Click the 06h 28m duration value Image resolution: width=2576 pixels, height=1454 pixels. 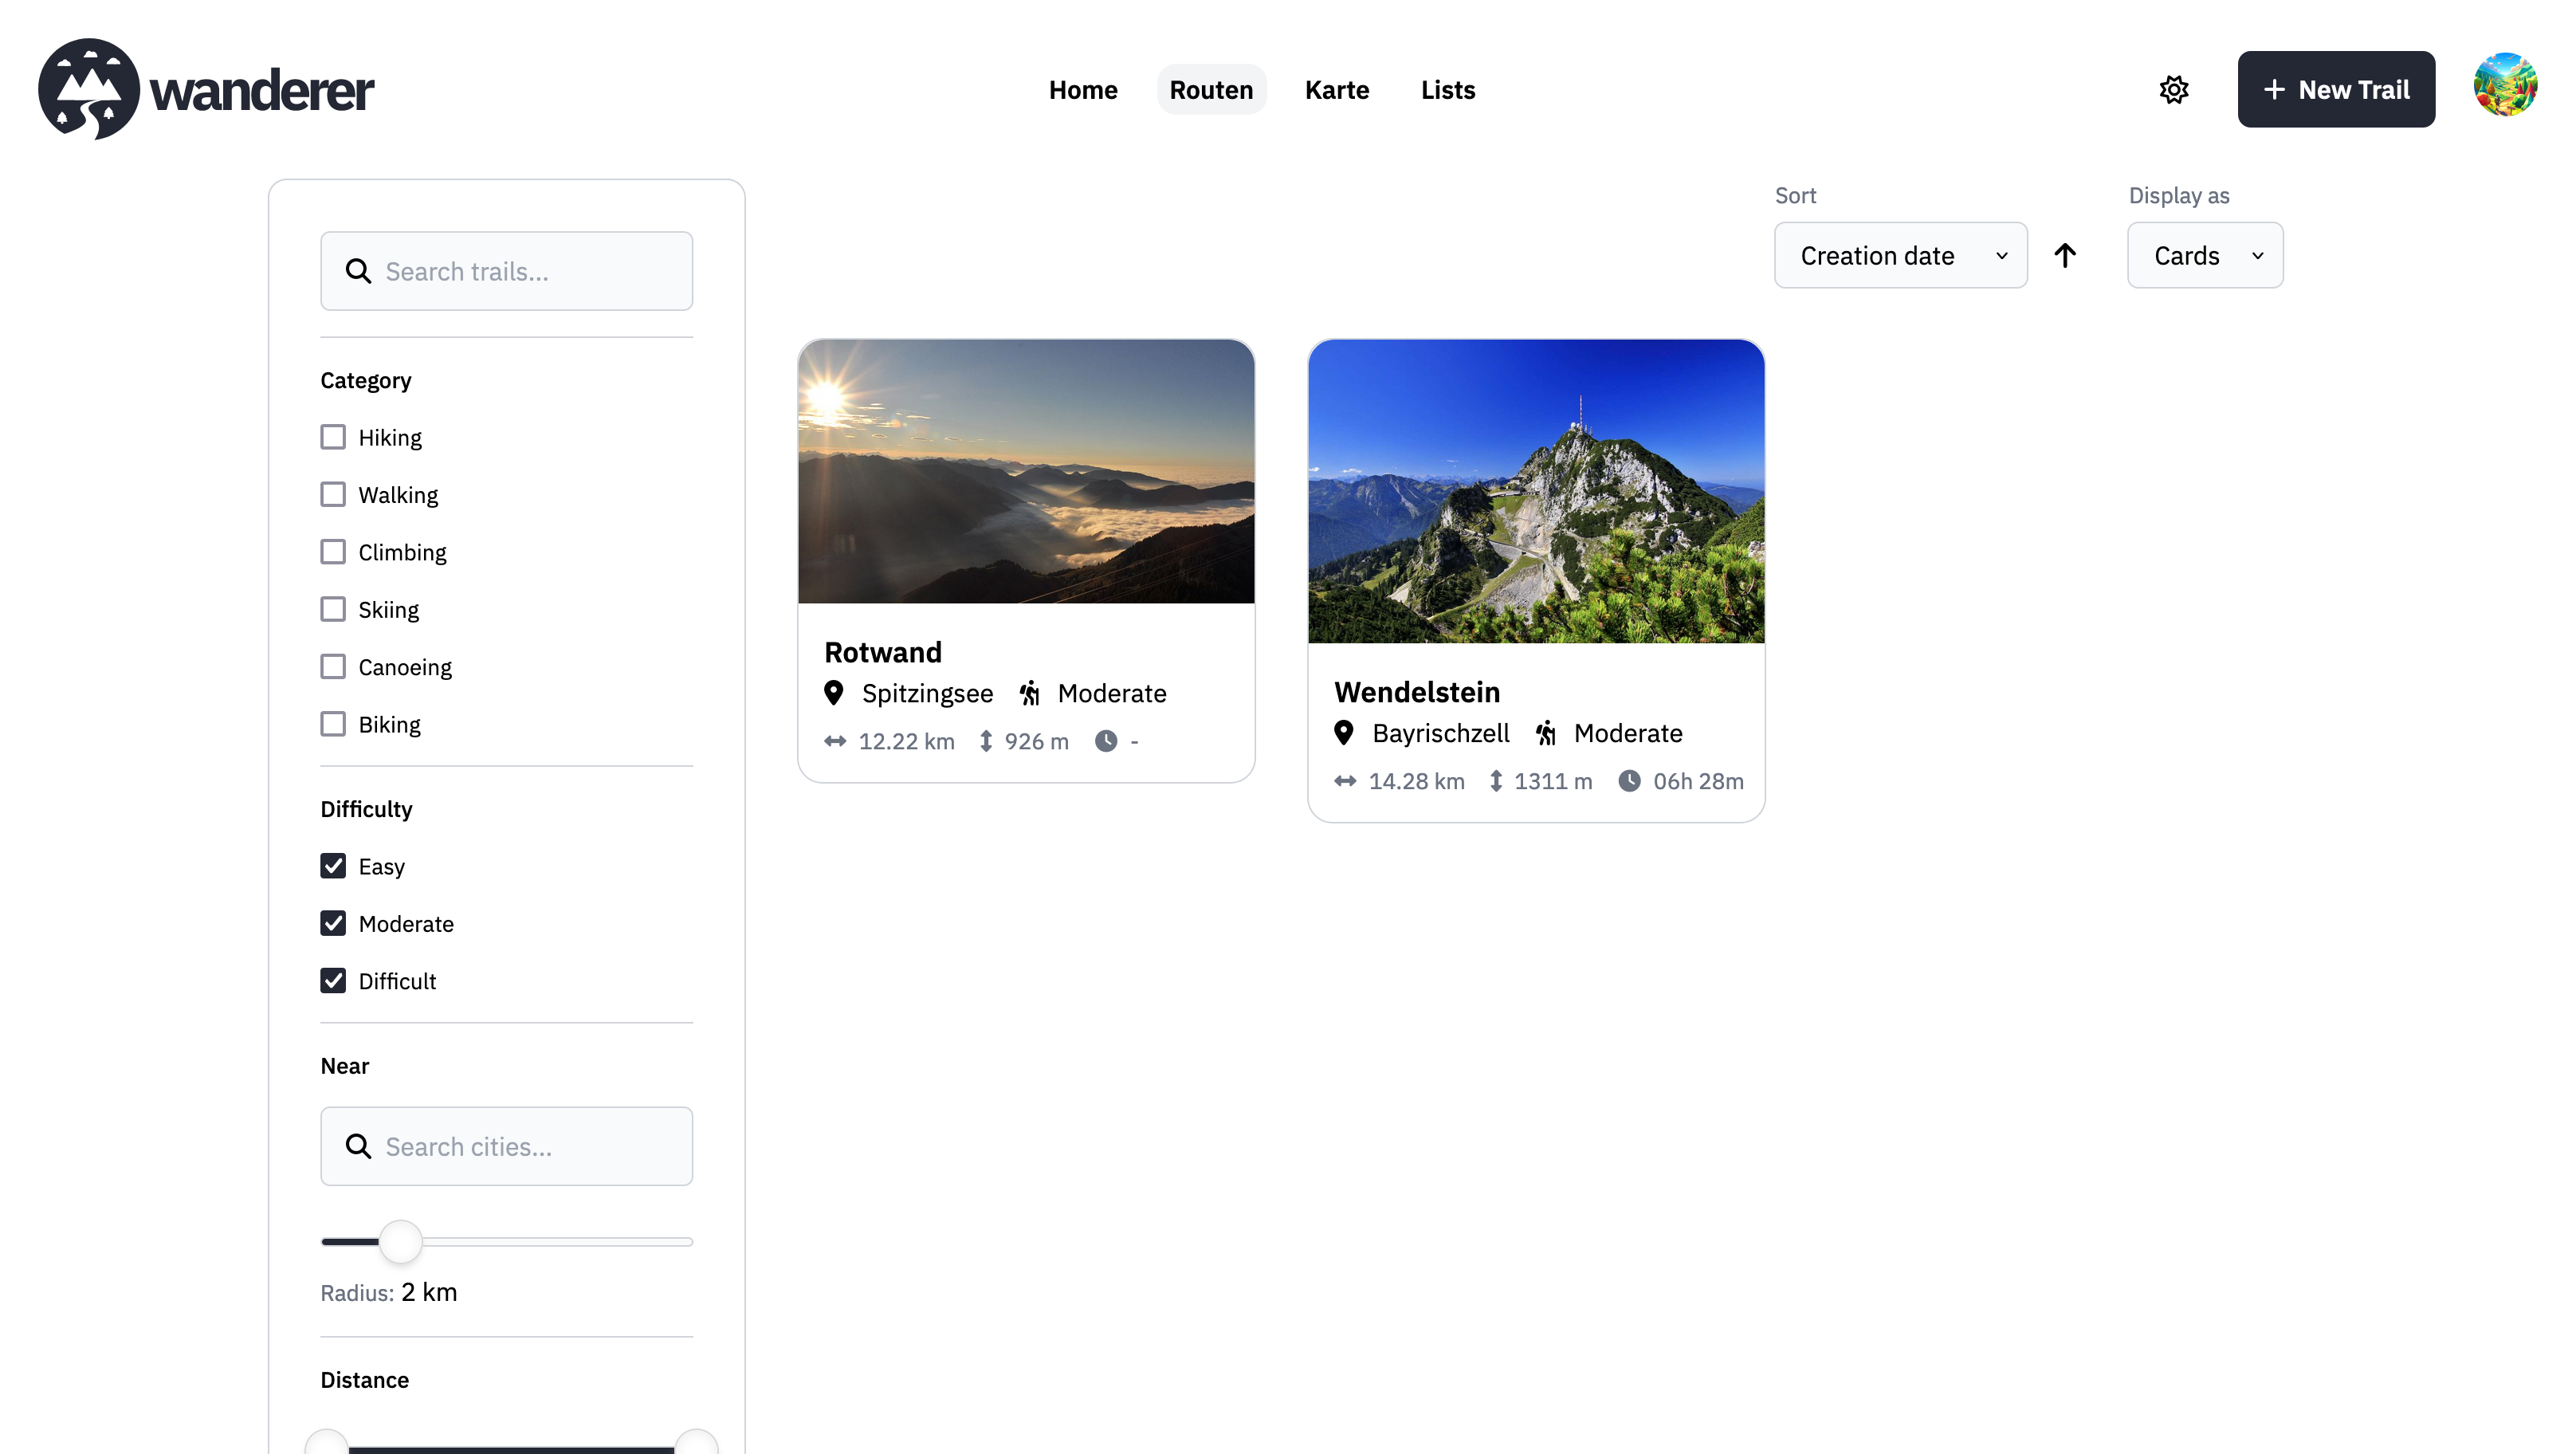[1698, 781]
